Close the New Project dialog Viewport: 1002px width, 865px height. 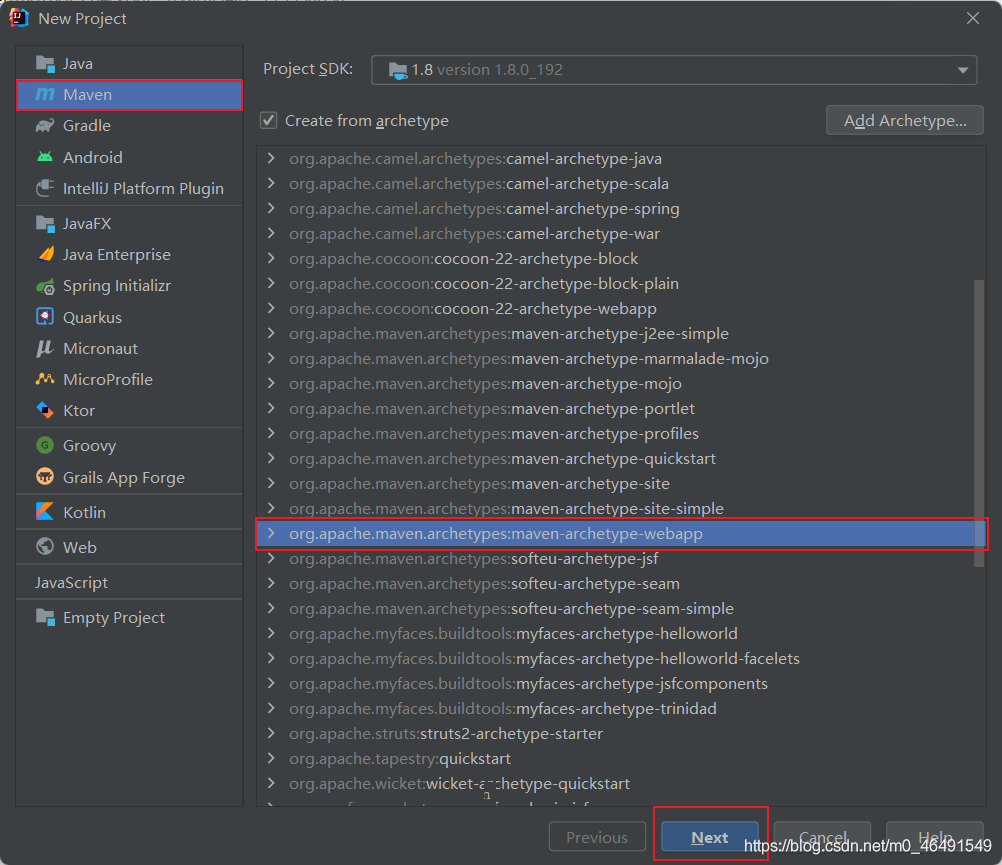973,18
